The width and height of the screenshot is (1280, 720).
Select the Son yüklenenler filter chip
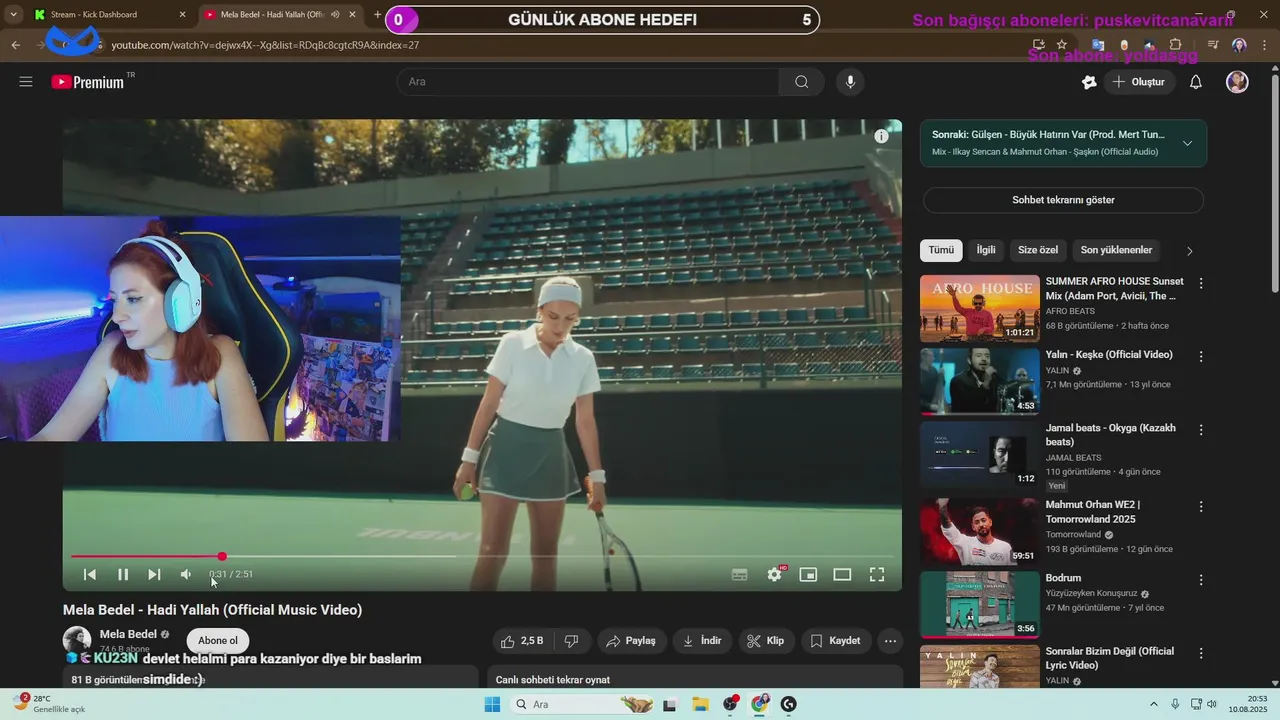[1116, 250]
